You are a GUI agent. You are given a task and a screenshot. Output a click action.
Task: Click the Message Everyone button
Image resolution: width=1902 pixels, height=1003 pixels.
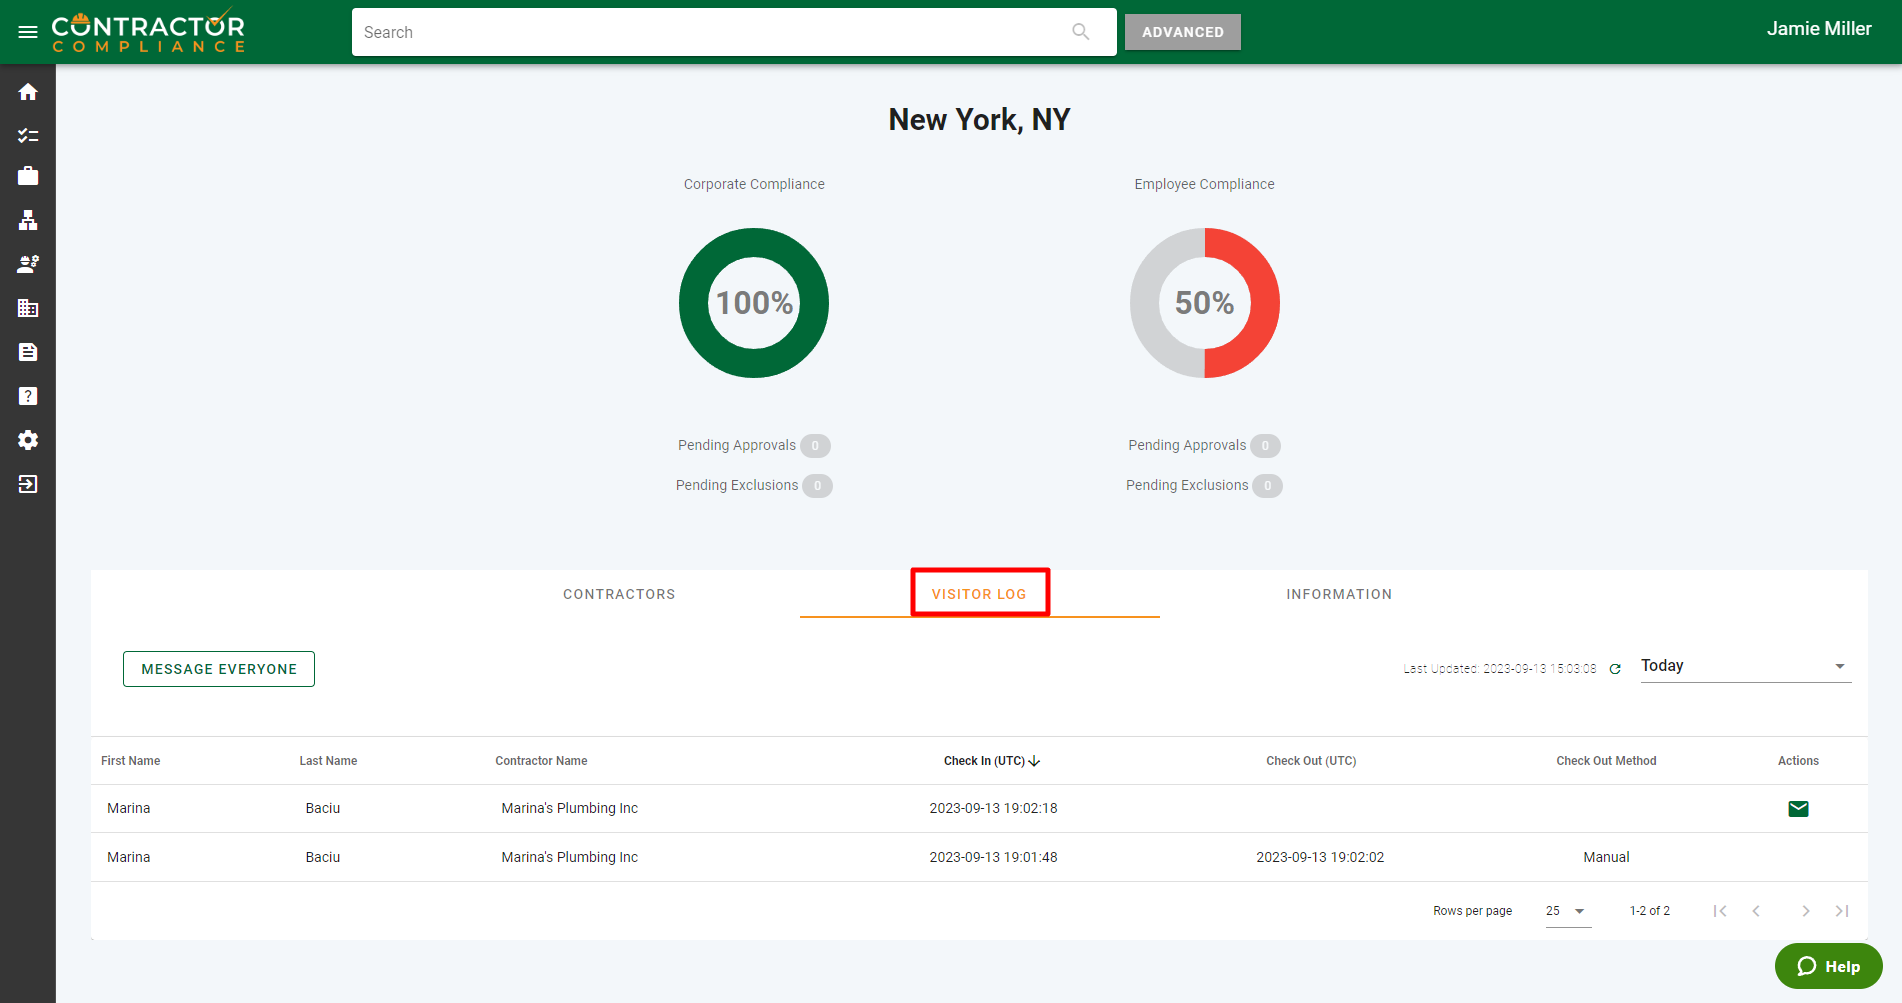click(x=219, y=669)
